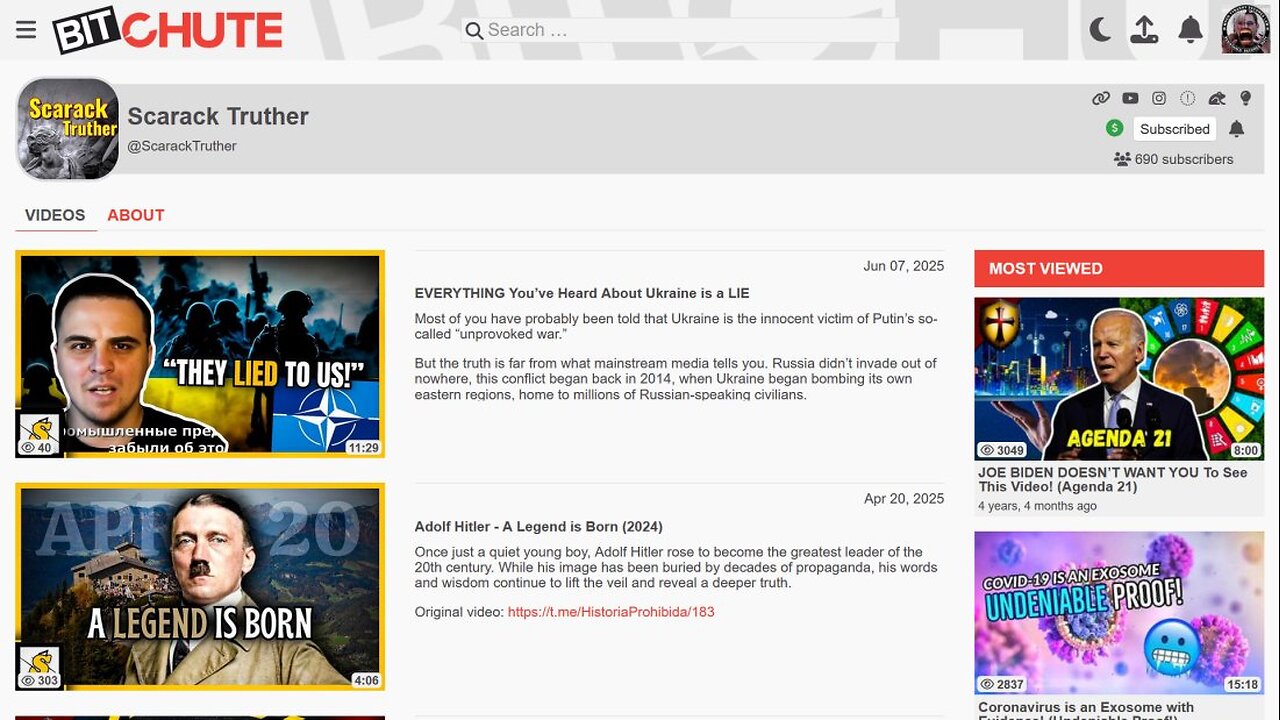Click the lightbulb icon on channel banner

point(1245,98)
